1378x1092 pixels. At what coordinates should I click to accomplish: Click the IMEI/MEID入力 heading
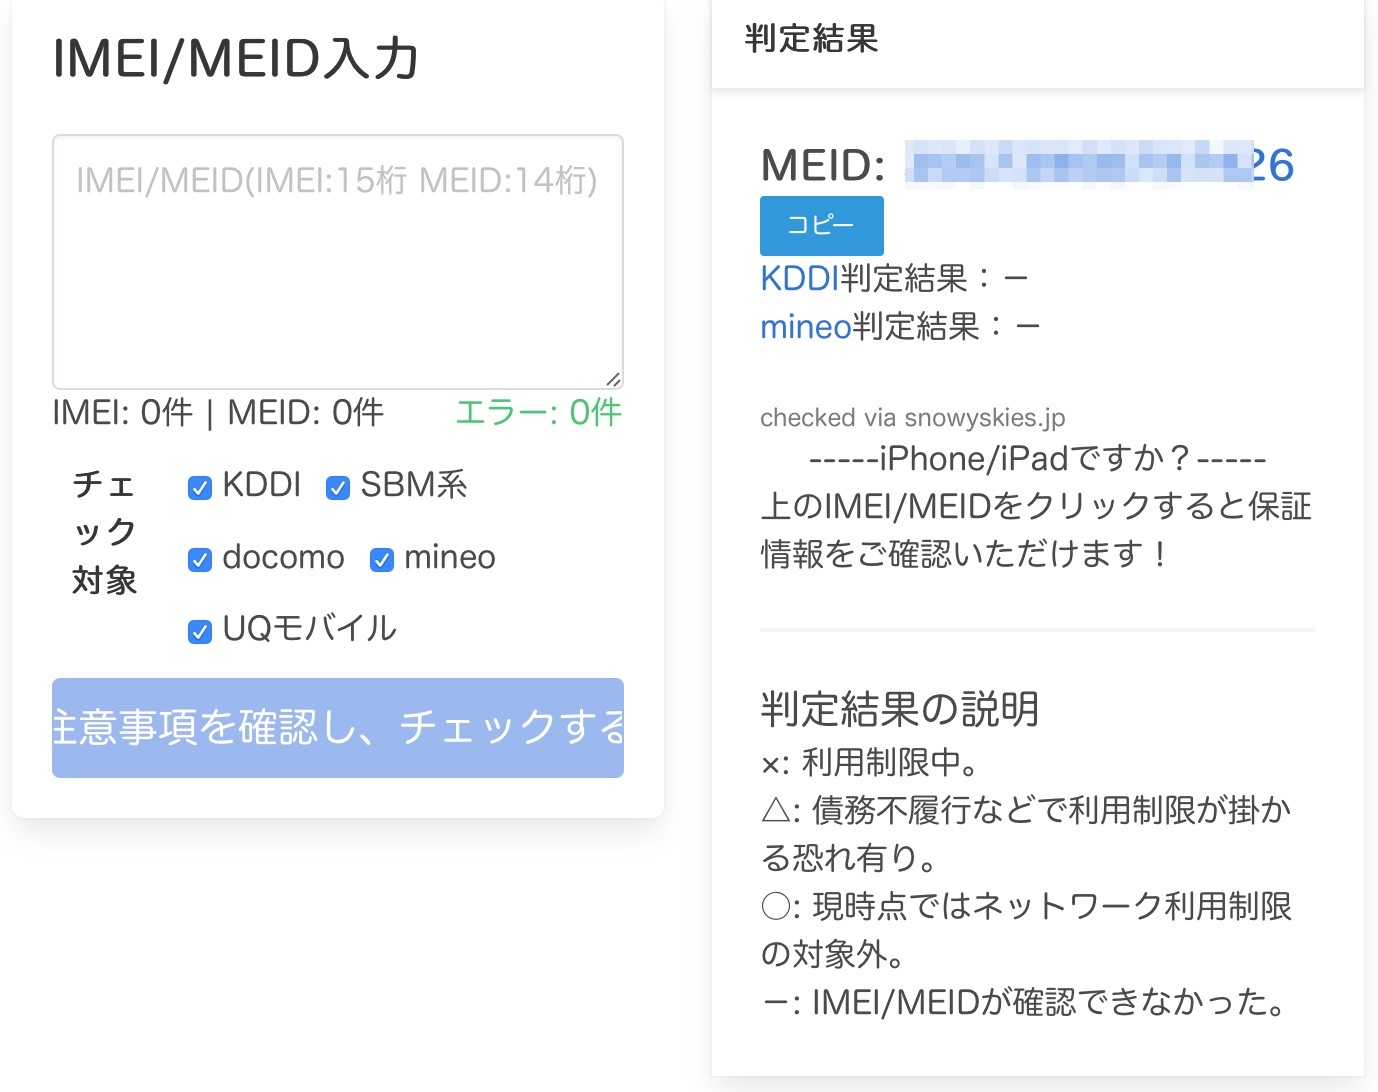tap(235, 58)
